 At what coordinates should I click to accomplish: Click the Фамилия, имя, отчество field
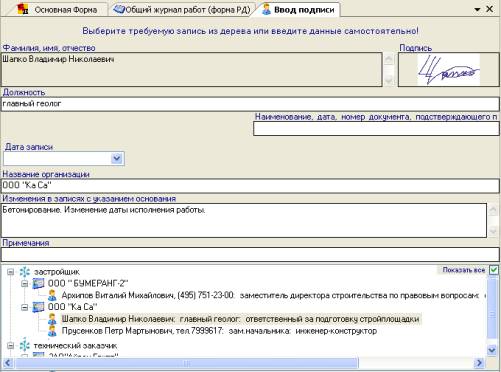coord(192,69)
